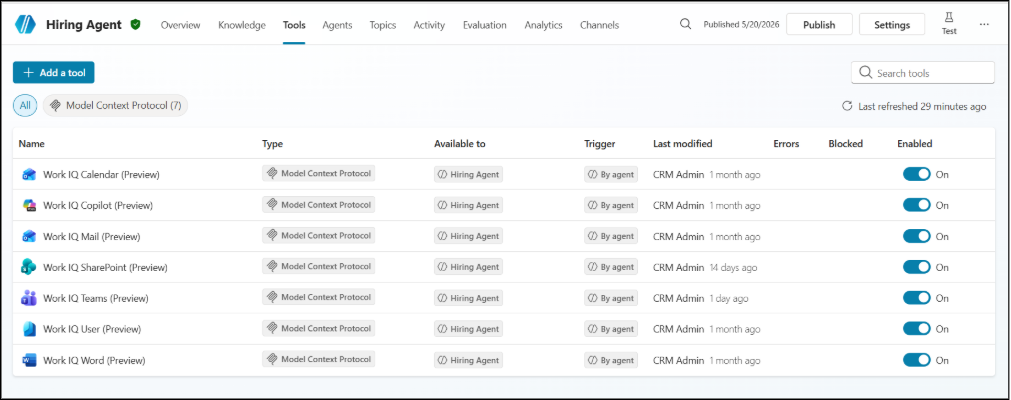
Task: Switch to the Activity tab
Action: [x=429, y=25]
